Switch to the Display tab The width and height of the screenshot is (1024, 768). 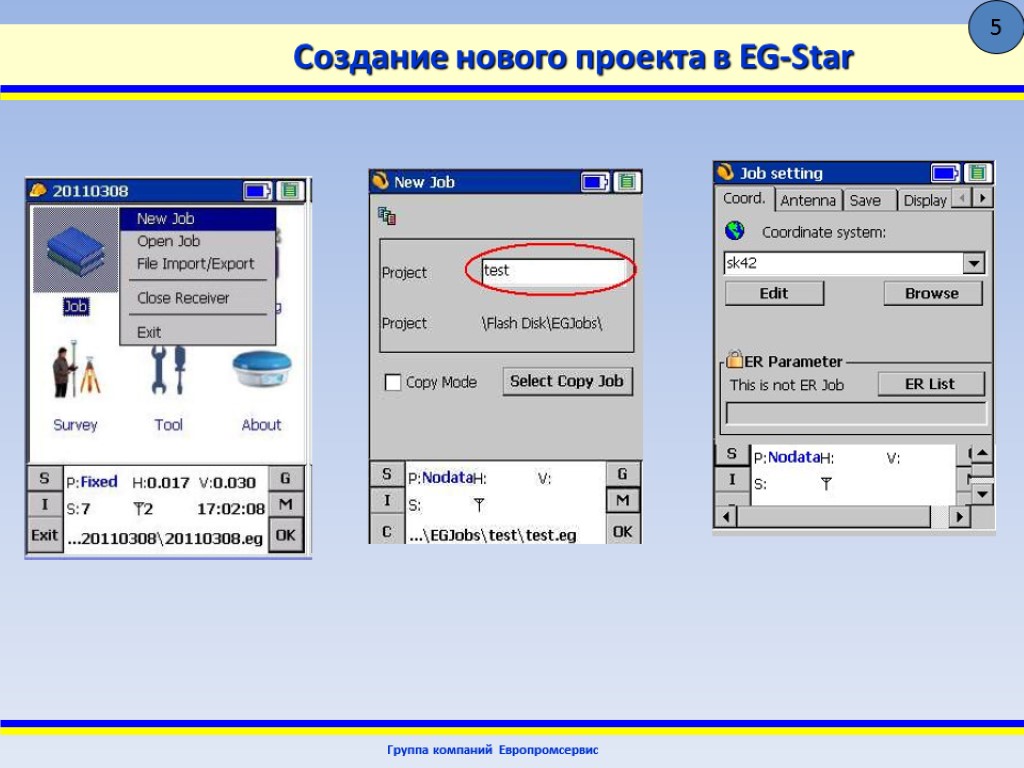coord(925,200)
